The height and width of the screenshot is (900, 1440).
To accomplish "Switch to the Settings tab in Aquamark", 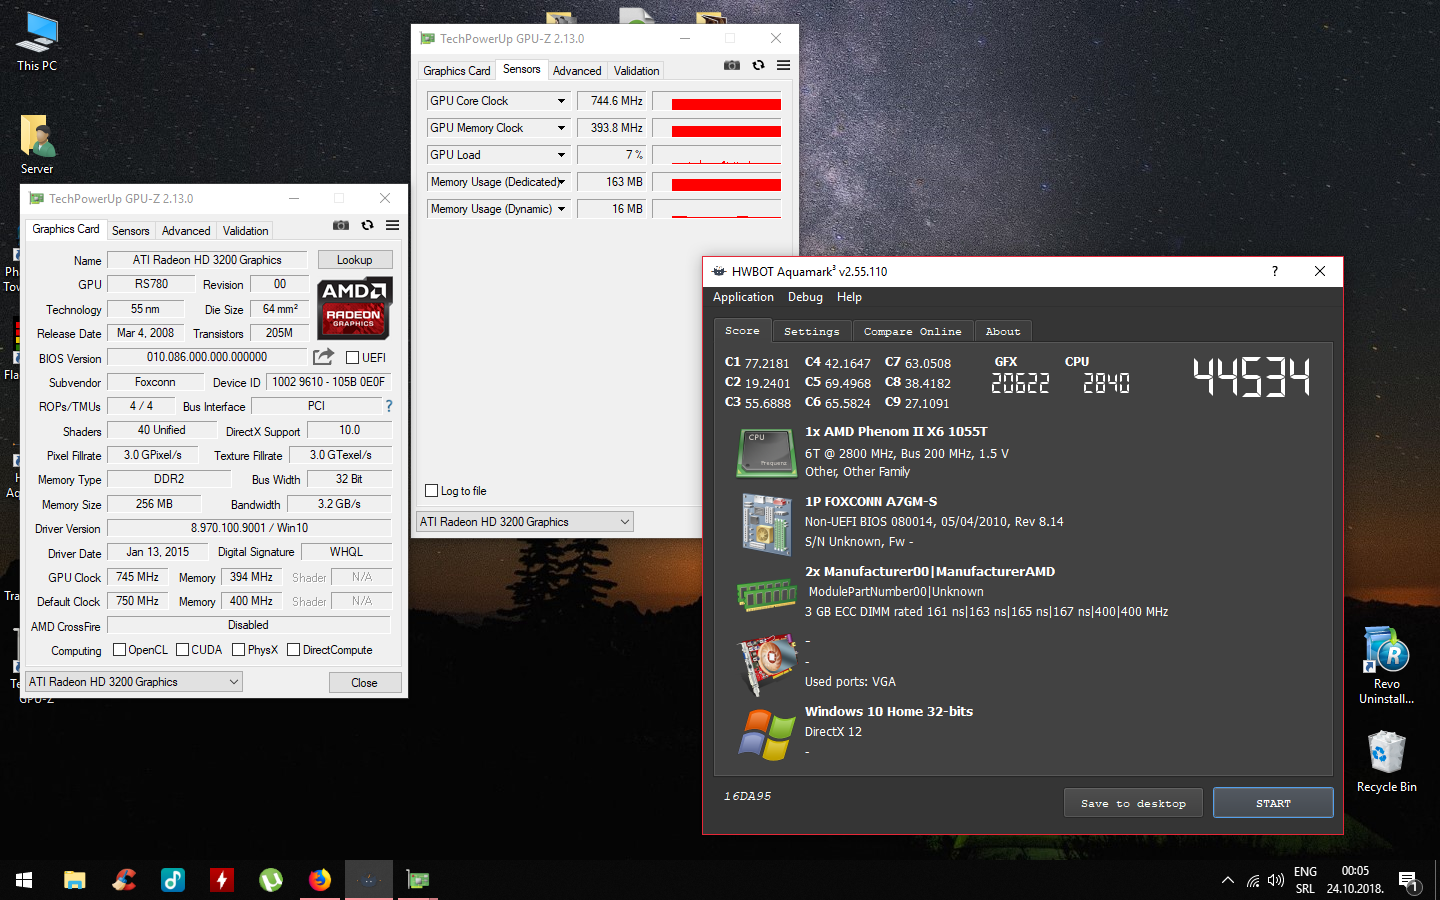I will click(812, 331).
